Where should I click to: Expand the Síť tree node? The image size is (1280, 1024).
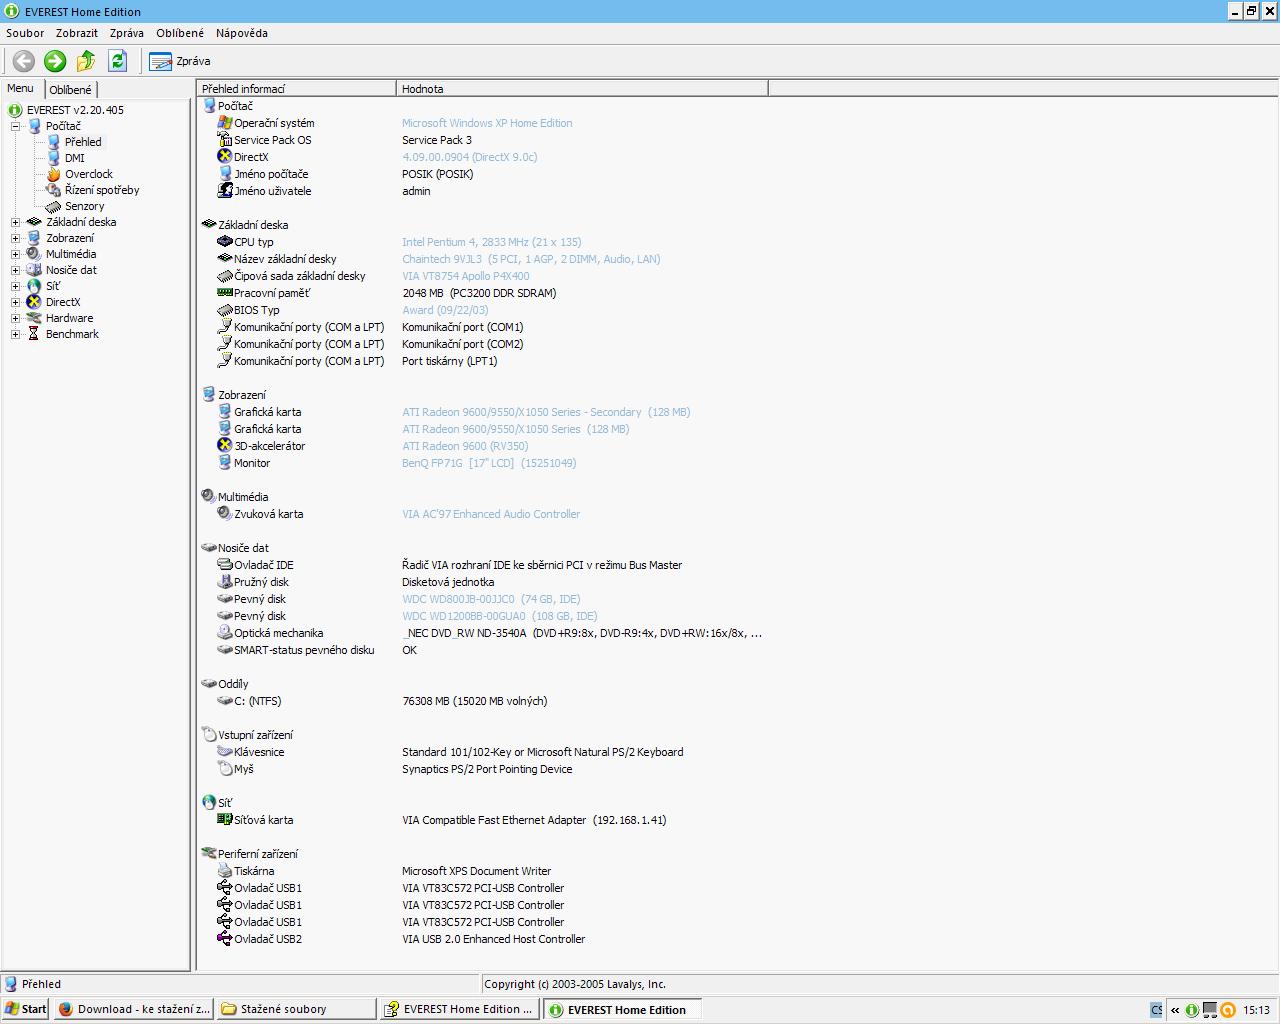(x=15, y=286)
